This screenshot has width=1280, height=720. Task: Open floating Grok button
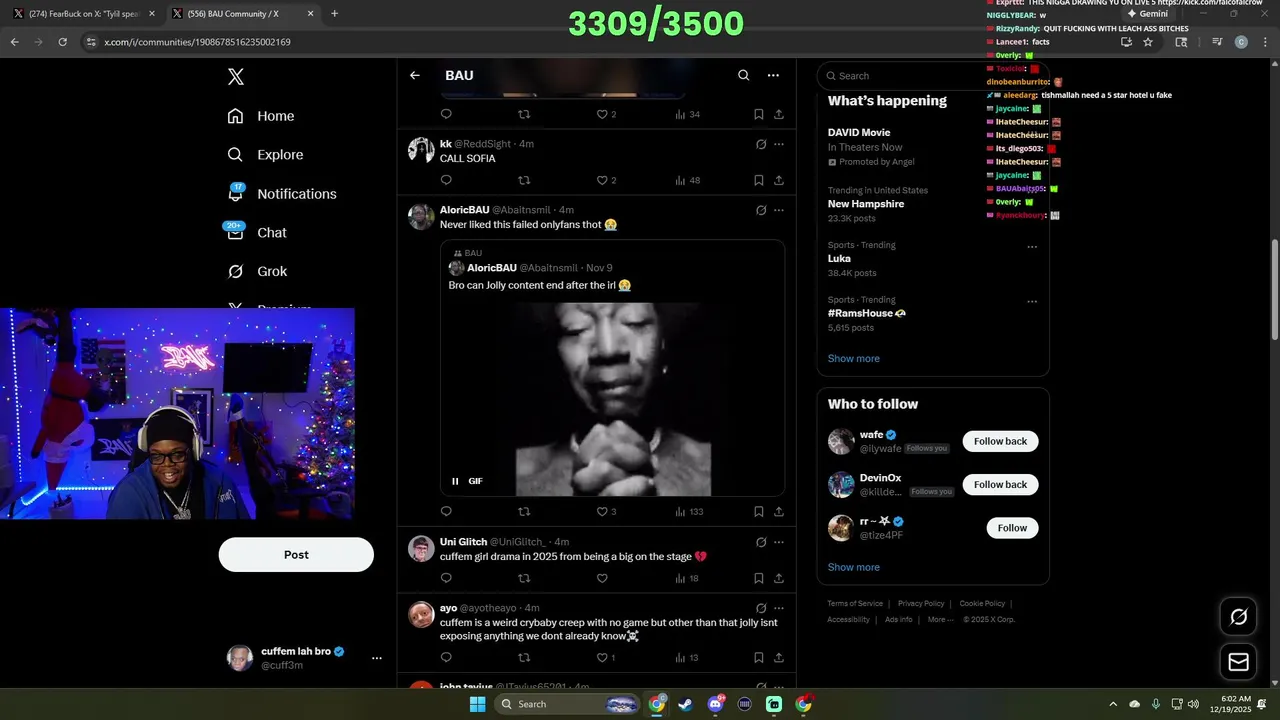[1238, 617]
